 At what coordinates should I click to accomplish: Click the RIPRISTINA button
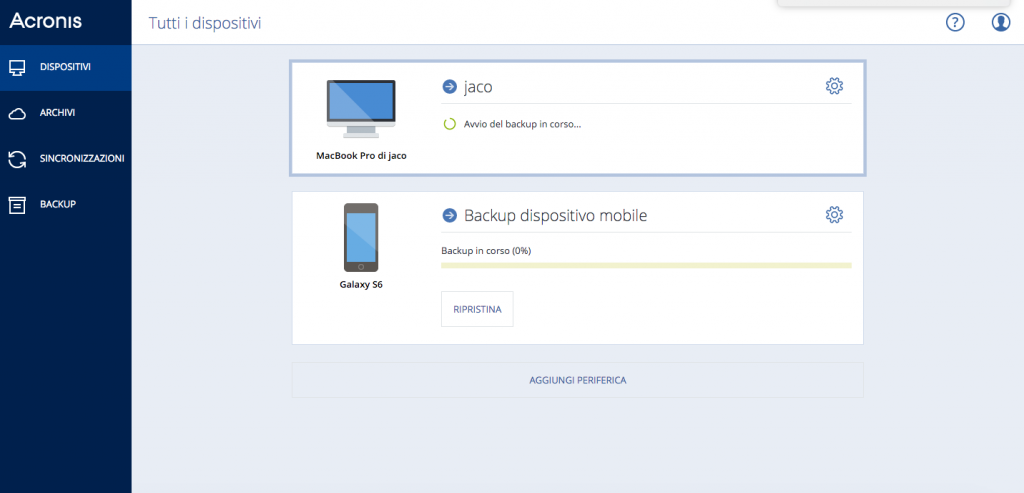pyautogui.click(x=477, y=310)
